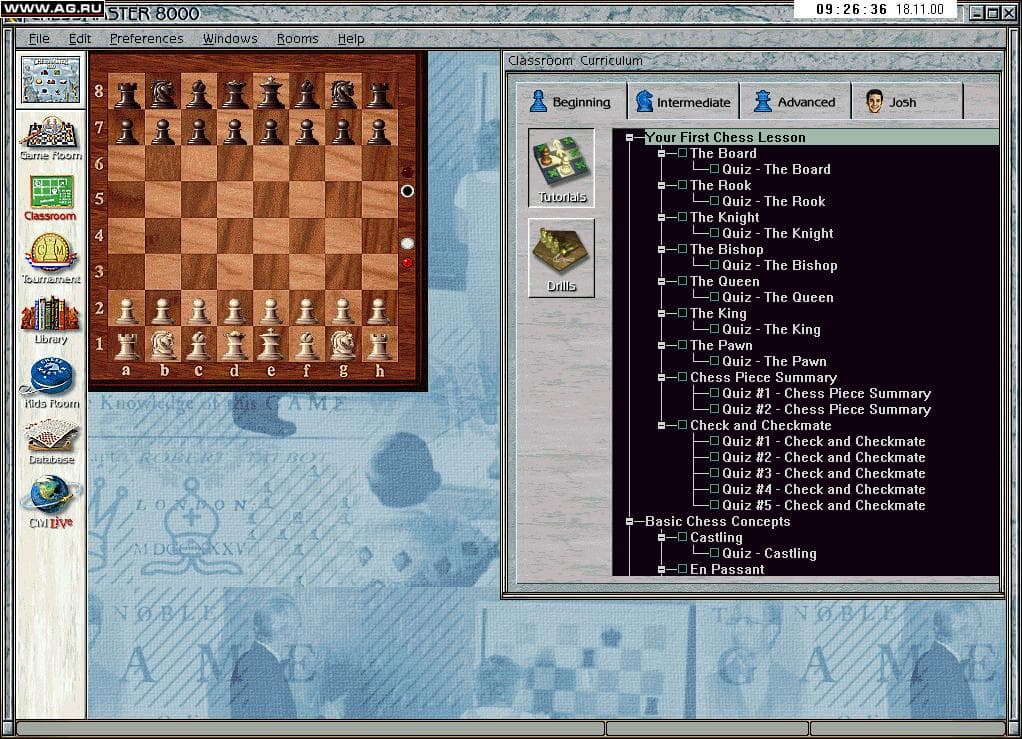Open the Classroom room icon
Viewport: 1022px width, 739px height.
pos(51,198)
